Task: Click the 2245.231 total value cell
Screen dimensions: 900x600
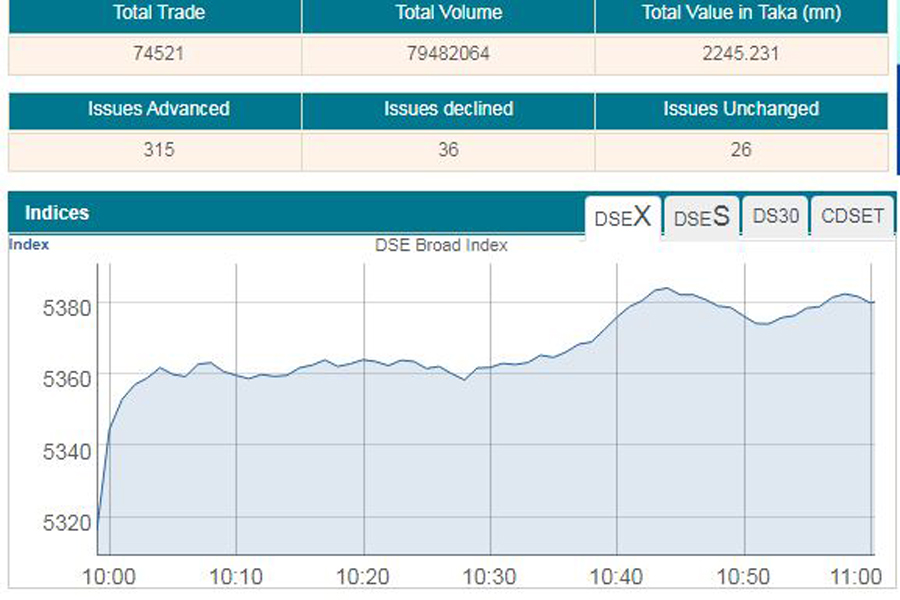Action: (x=741, y=54)
